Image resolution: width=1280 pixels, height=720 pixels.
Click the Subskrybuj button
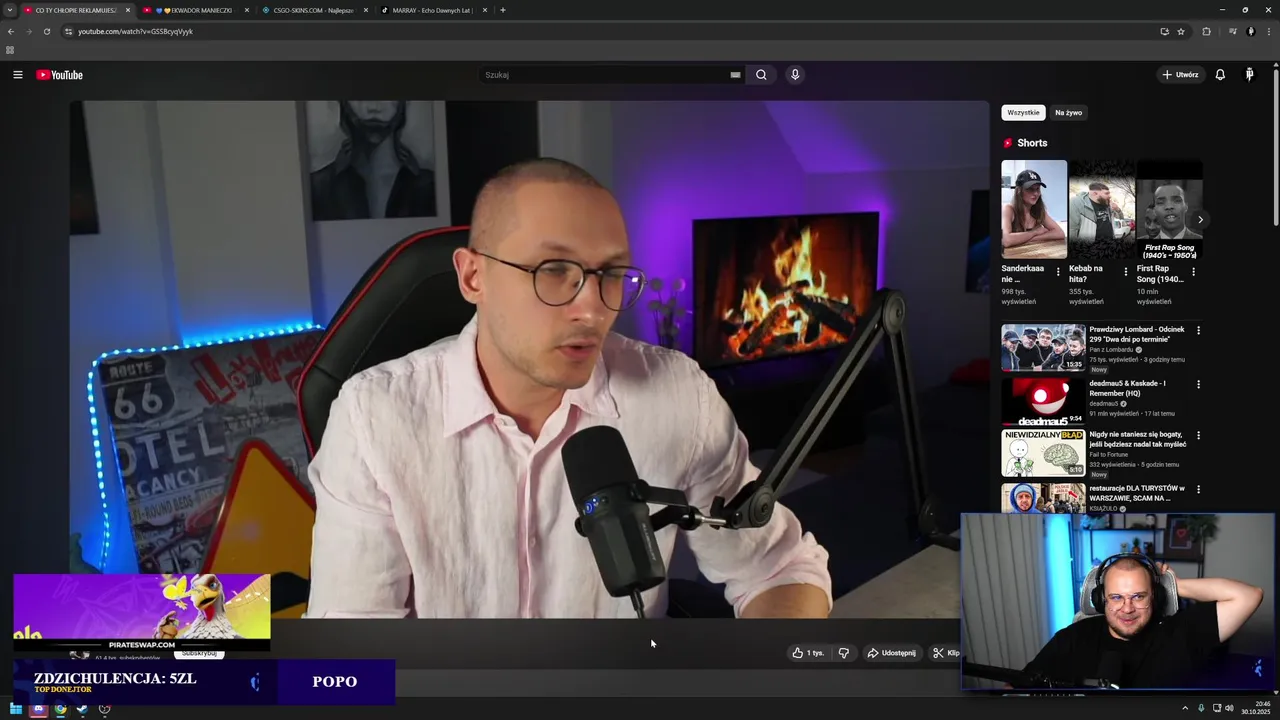point(199,653)
